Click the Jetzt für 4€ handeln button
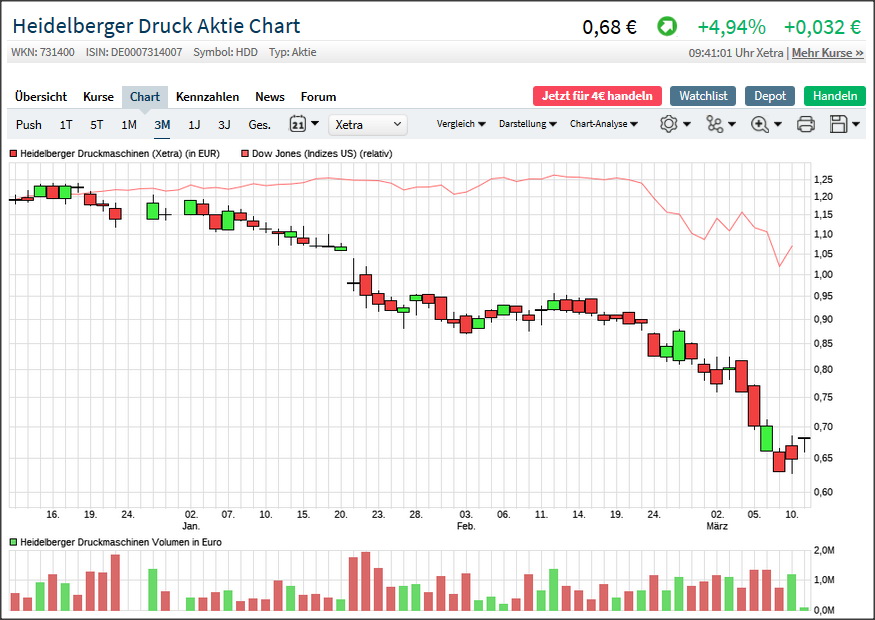The height and width of the screenshot is (620, 875). [597, 96]
